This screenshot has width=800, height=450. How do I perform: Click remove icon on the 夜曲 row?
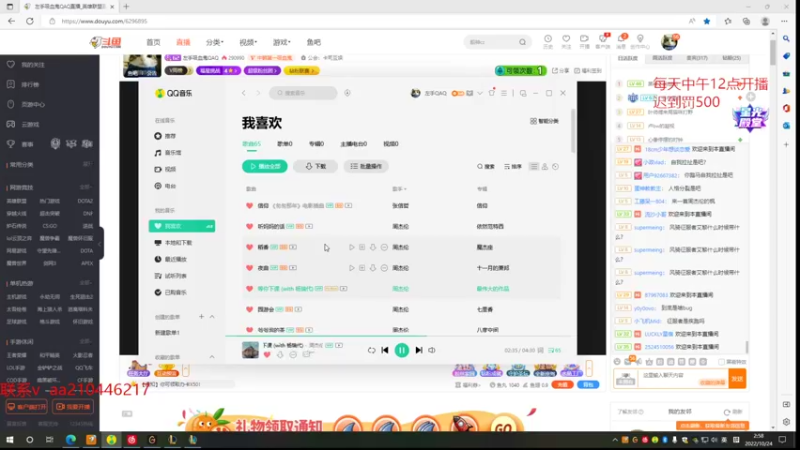384,268
